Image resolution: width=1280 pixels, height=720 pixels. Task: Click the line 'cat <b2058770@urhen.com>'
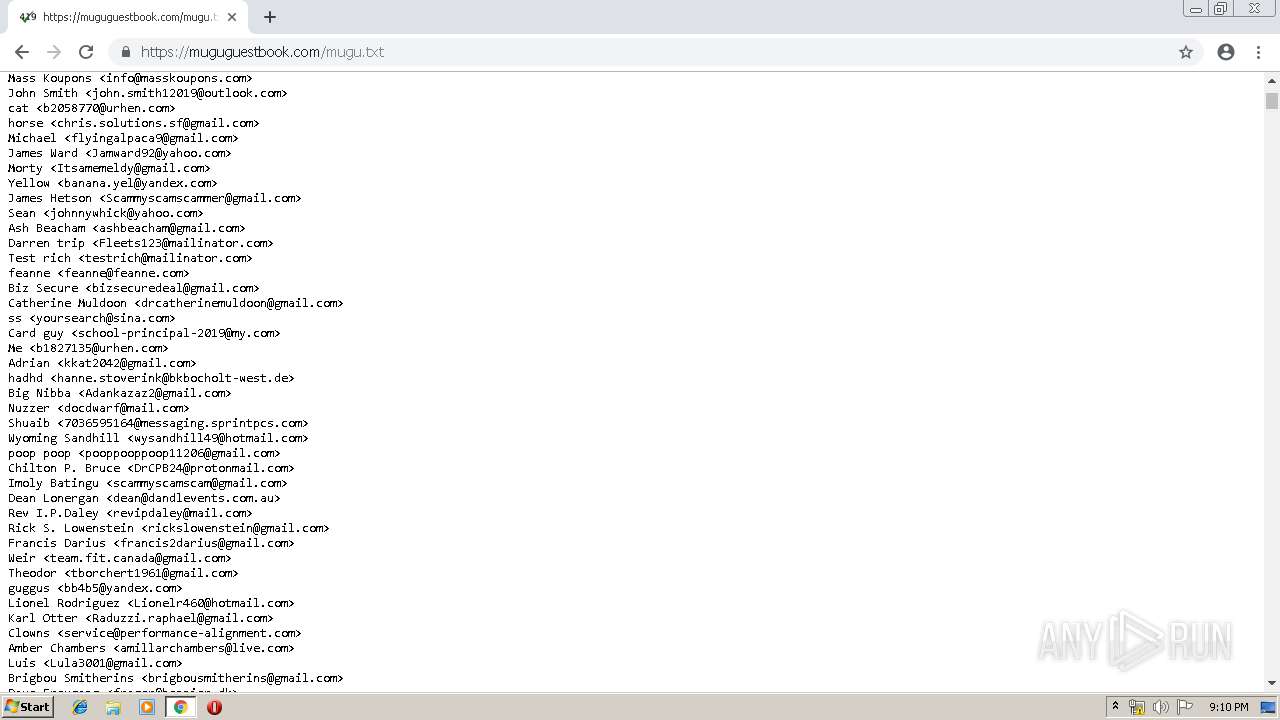(92, 108)
